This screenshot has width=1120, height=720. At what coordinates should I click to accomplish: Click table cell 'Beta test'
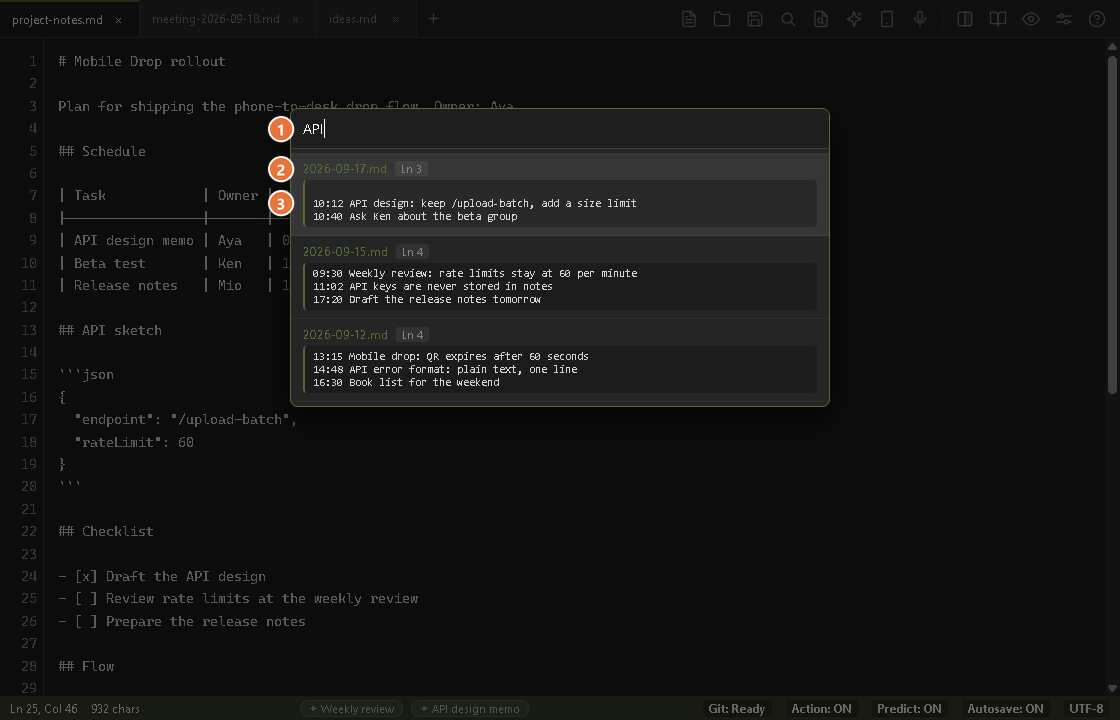109,264
